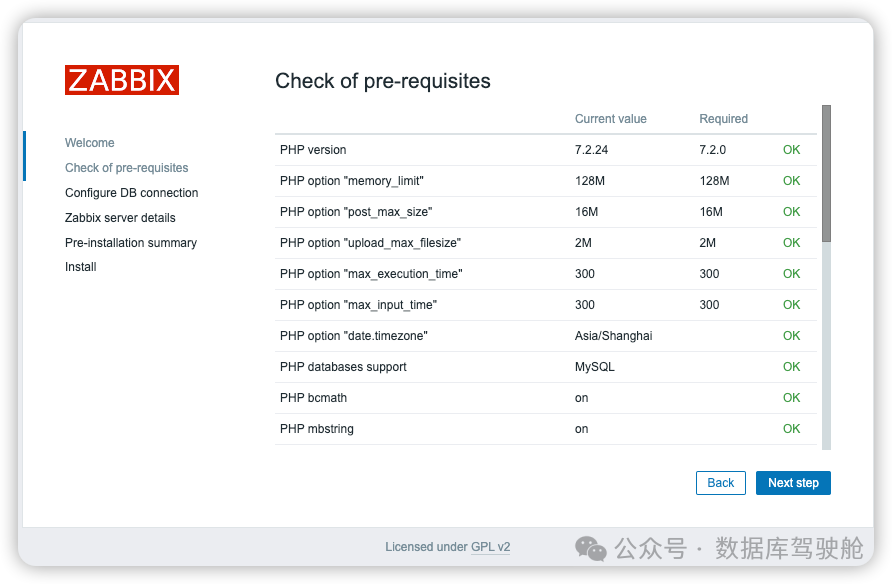Click the WeChat watermark icon
892x584 pixels.
pyautogui.click(x=590, y=548)
